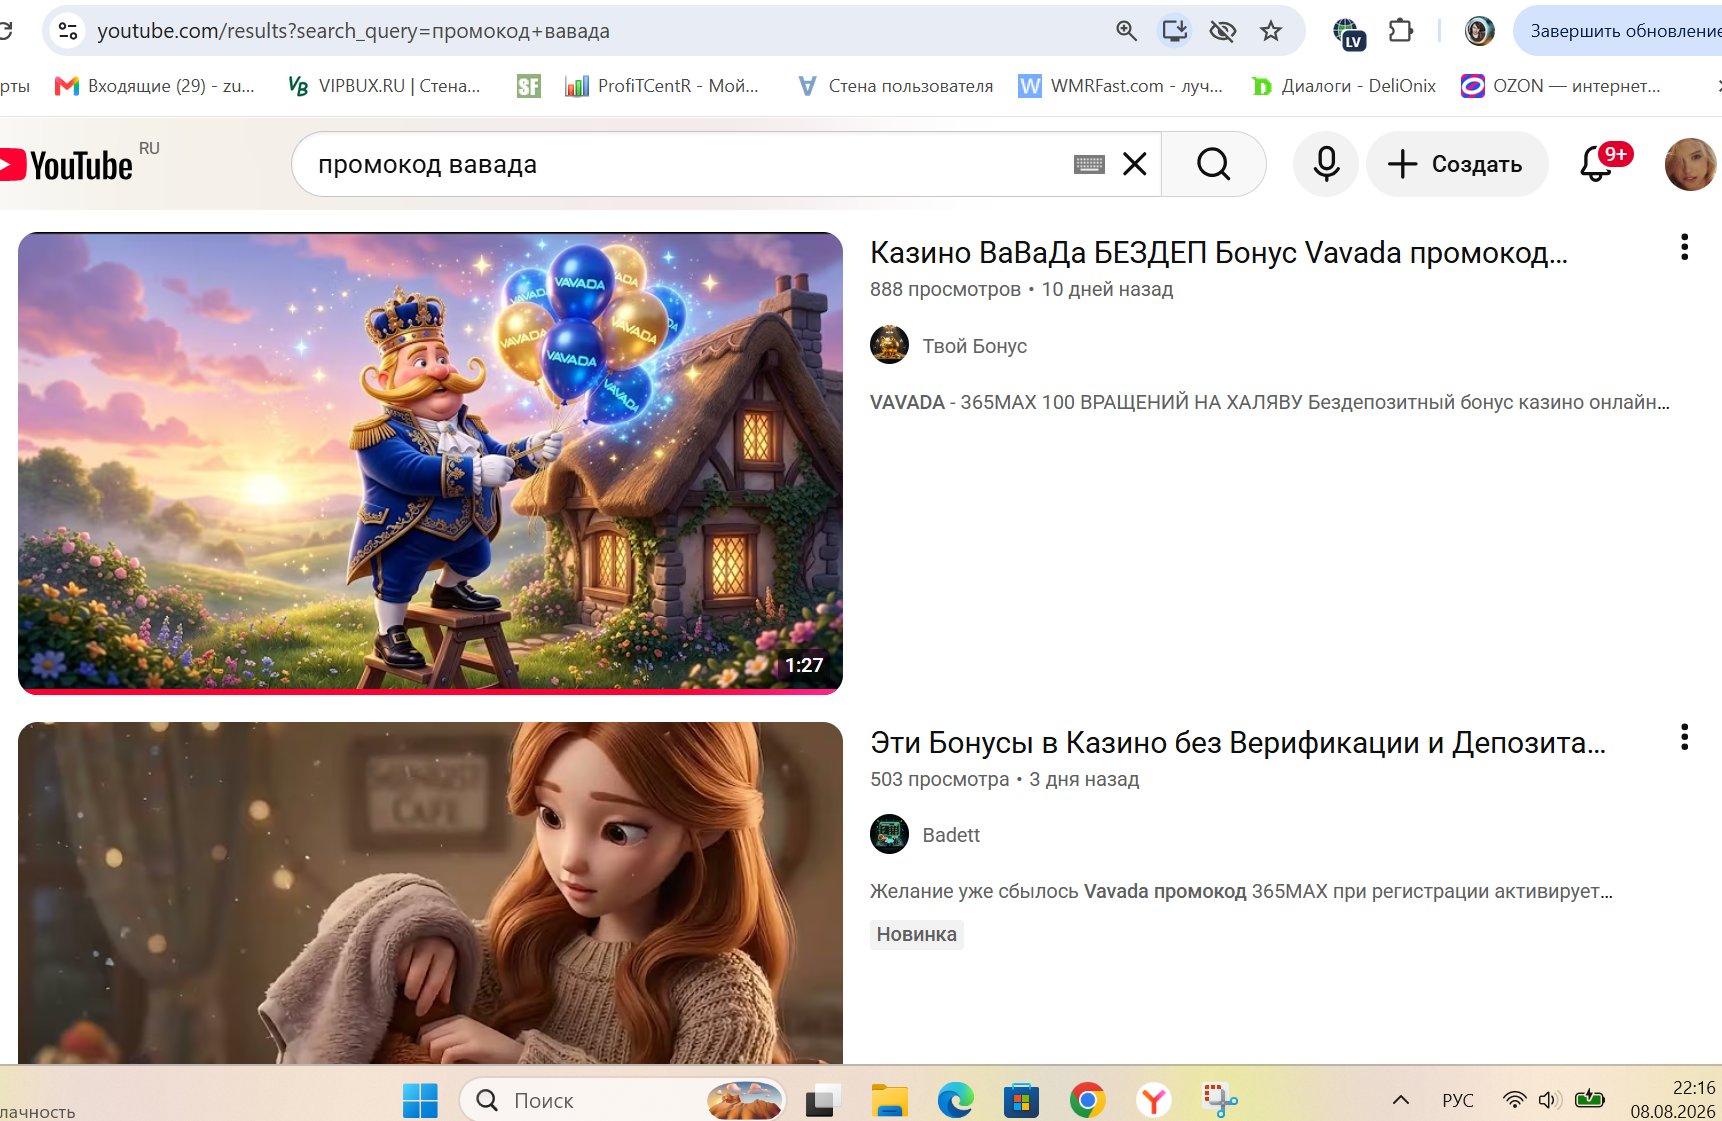Open the red-haired girl video thumbnail
The width and height of the screenshot is (1722, 1121).
click(430, 892)
